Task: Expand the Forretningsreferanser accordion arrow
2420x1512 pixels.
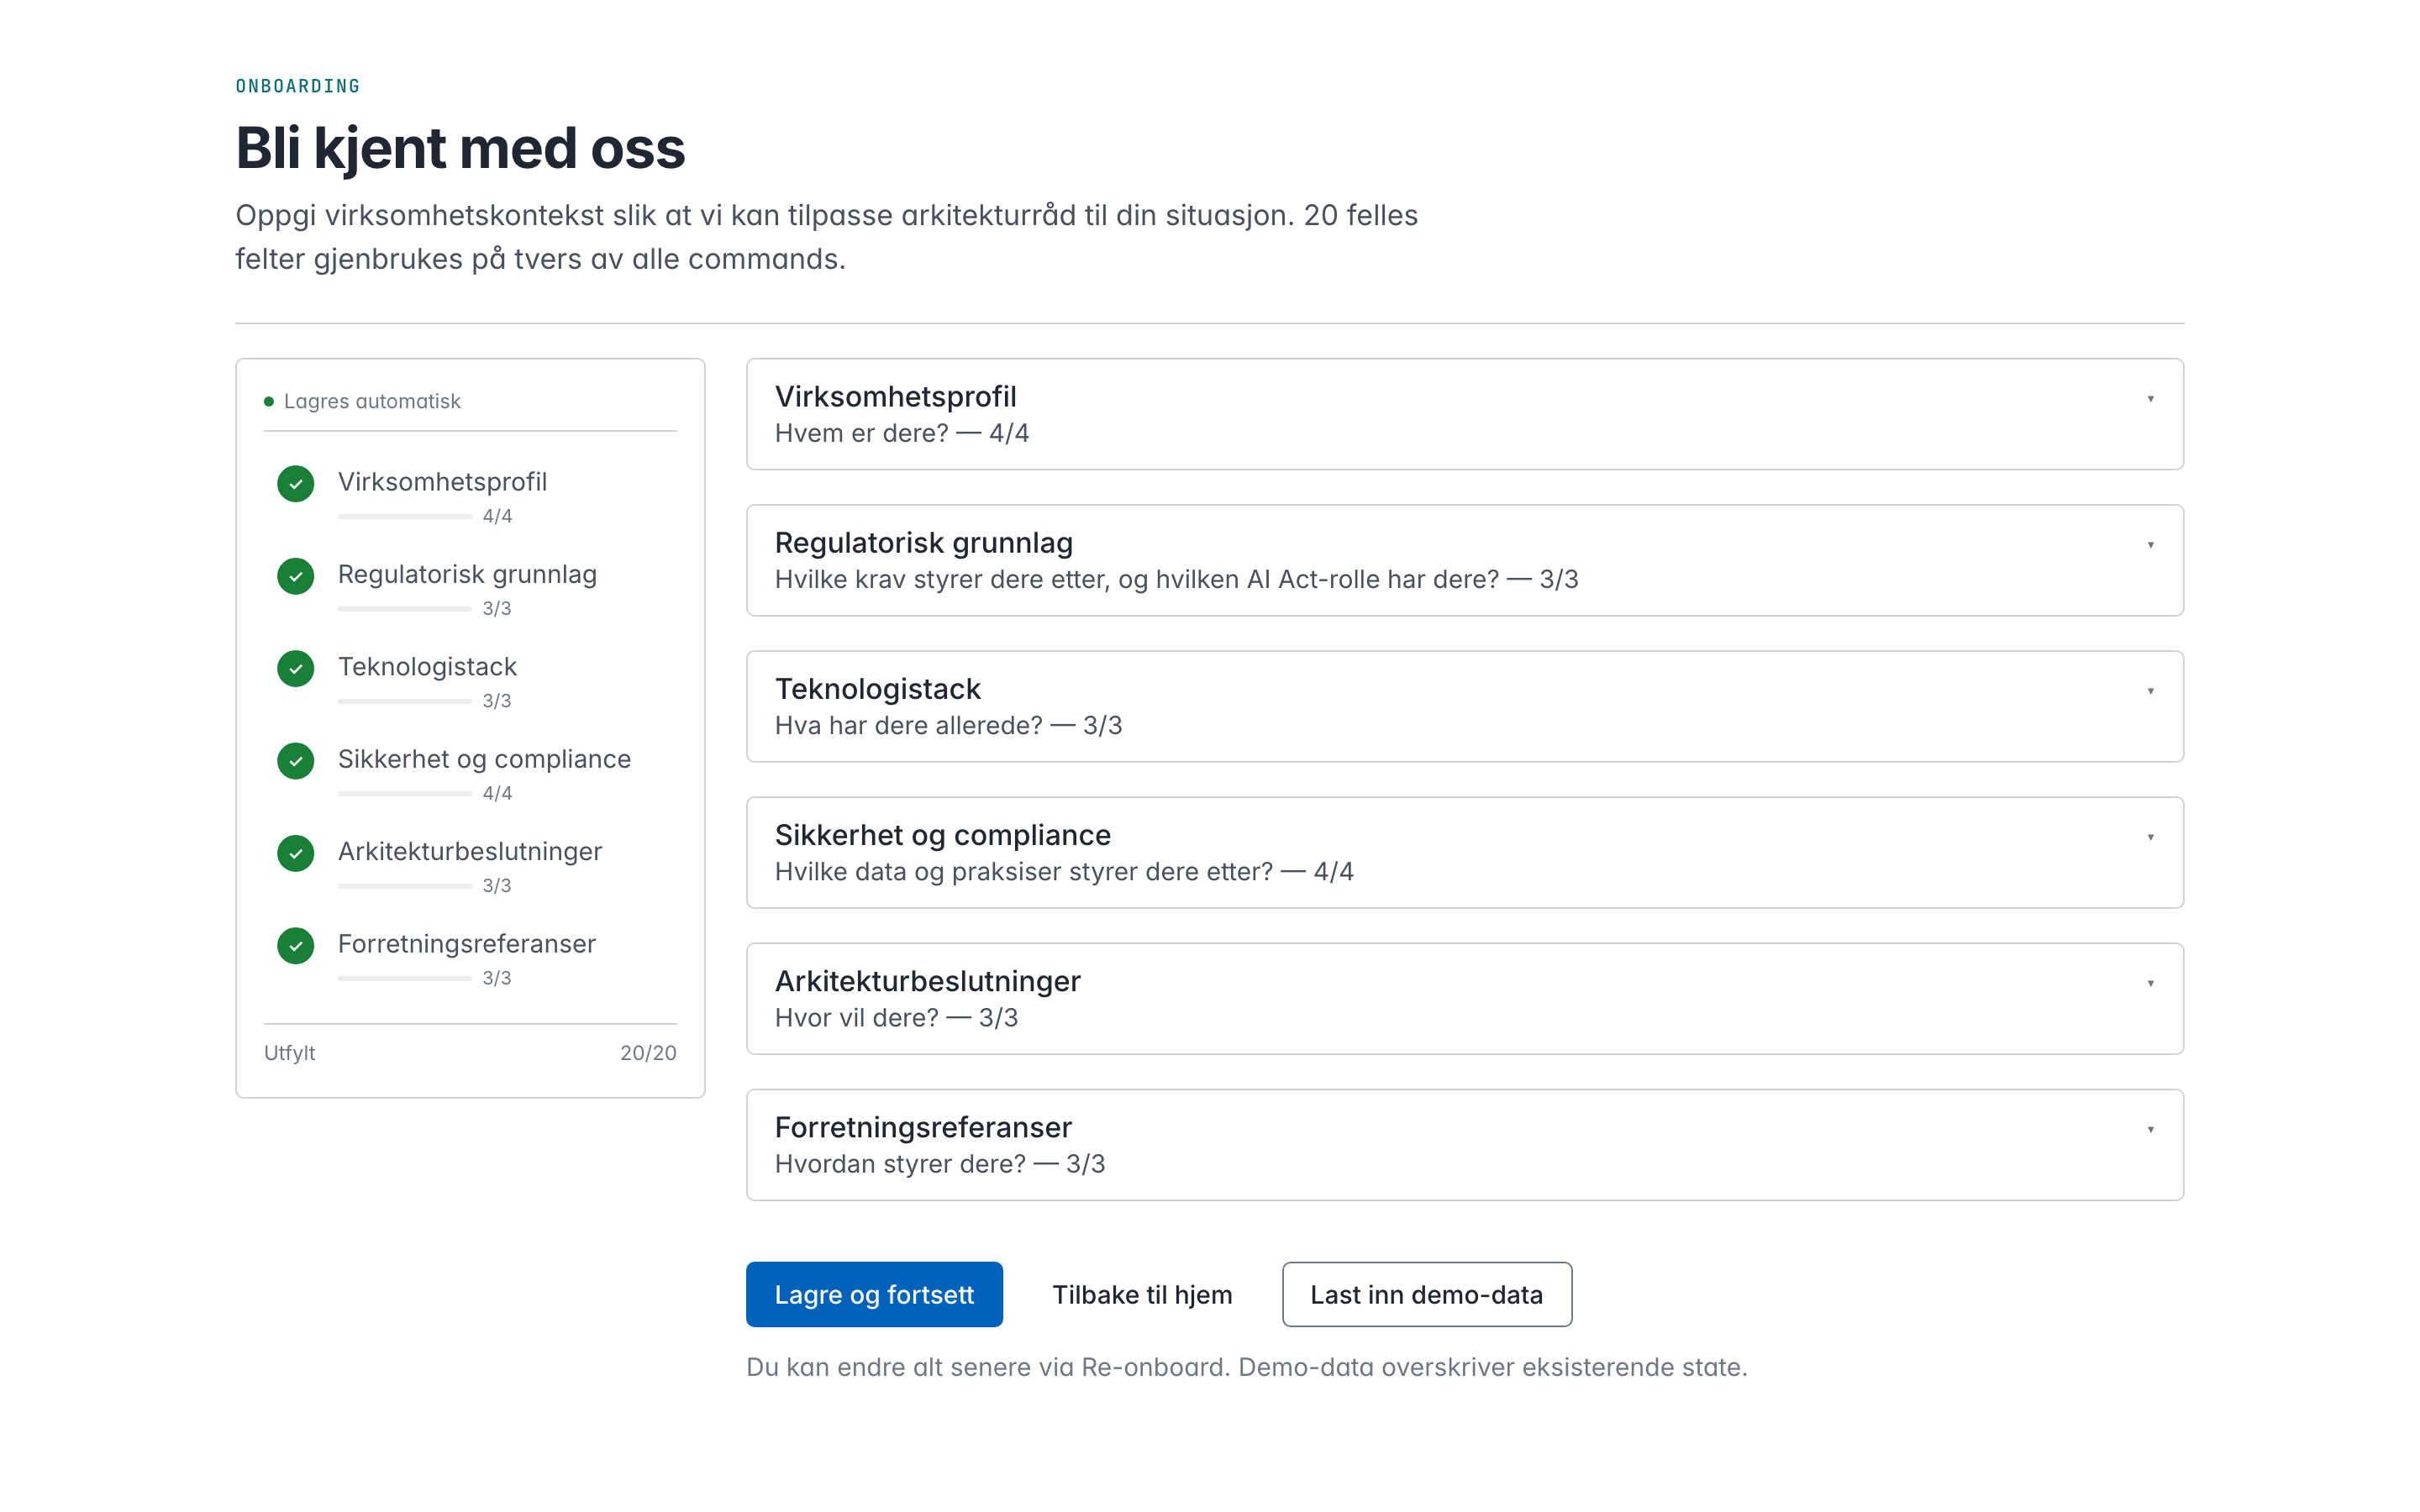Action: [2150, 1129]
